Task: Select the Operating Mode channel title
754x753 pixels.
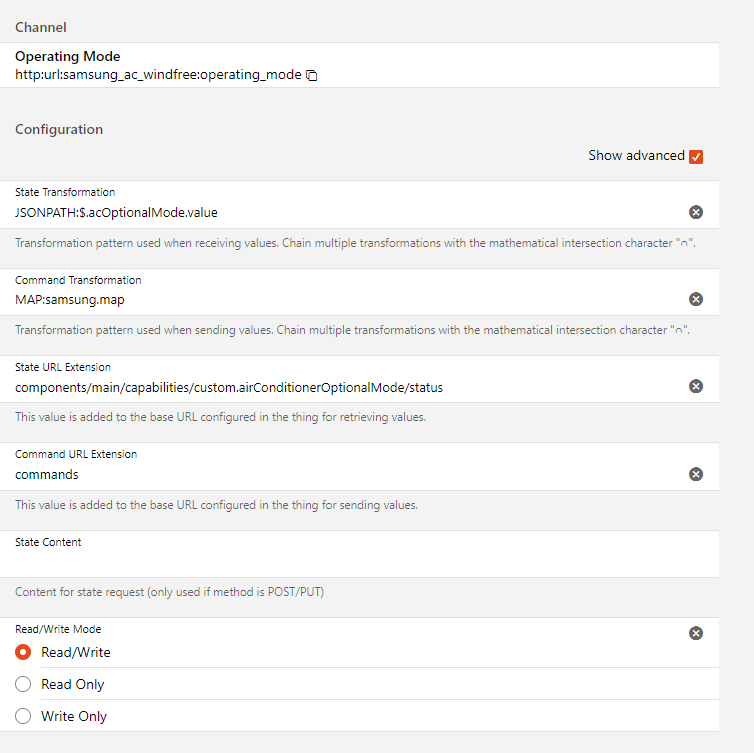Action: point(67,57)
